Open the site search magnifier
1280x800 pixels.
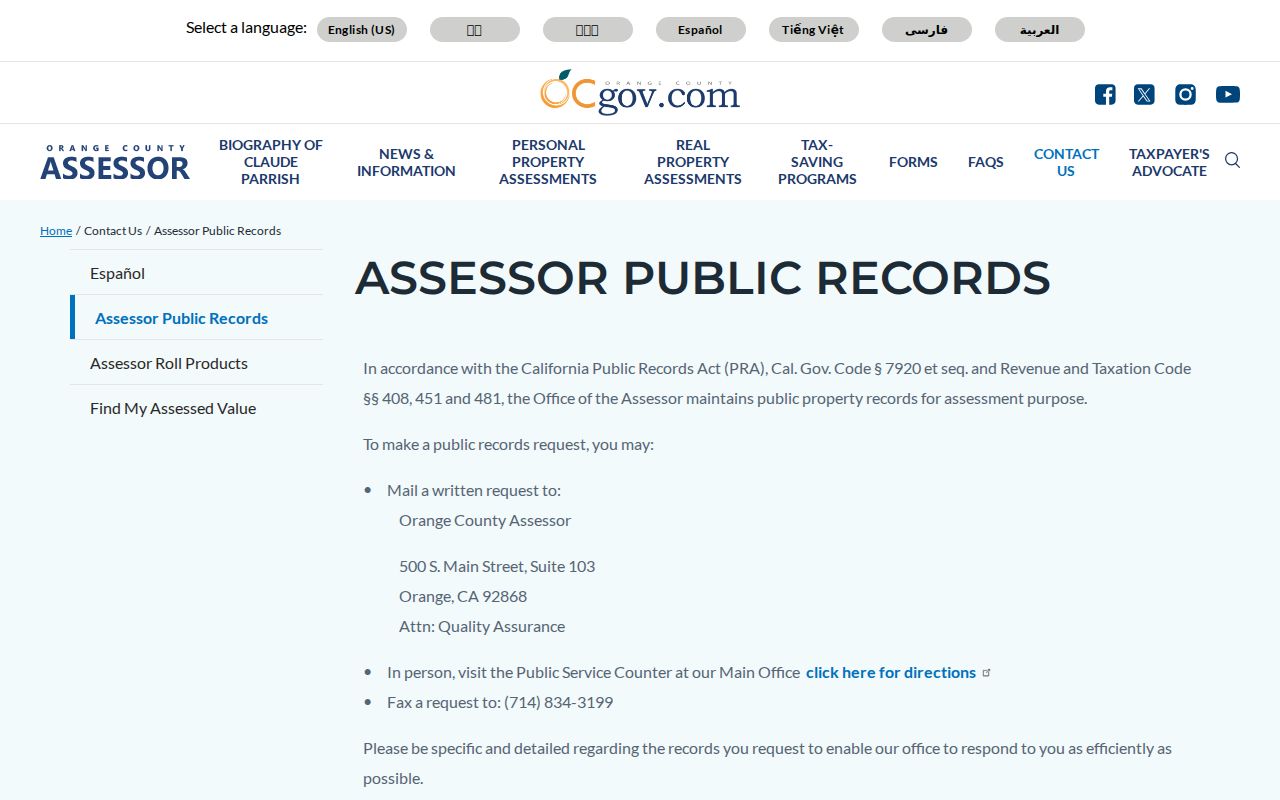click(x=1232, y=160)
